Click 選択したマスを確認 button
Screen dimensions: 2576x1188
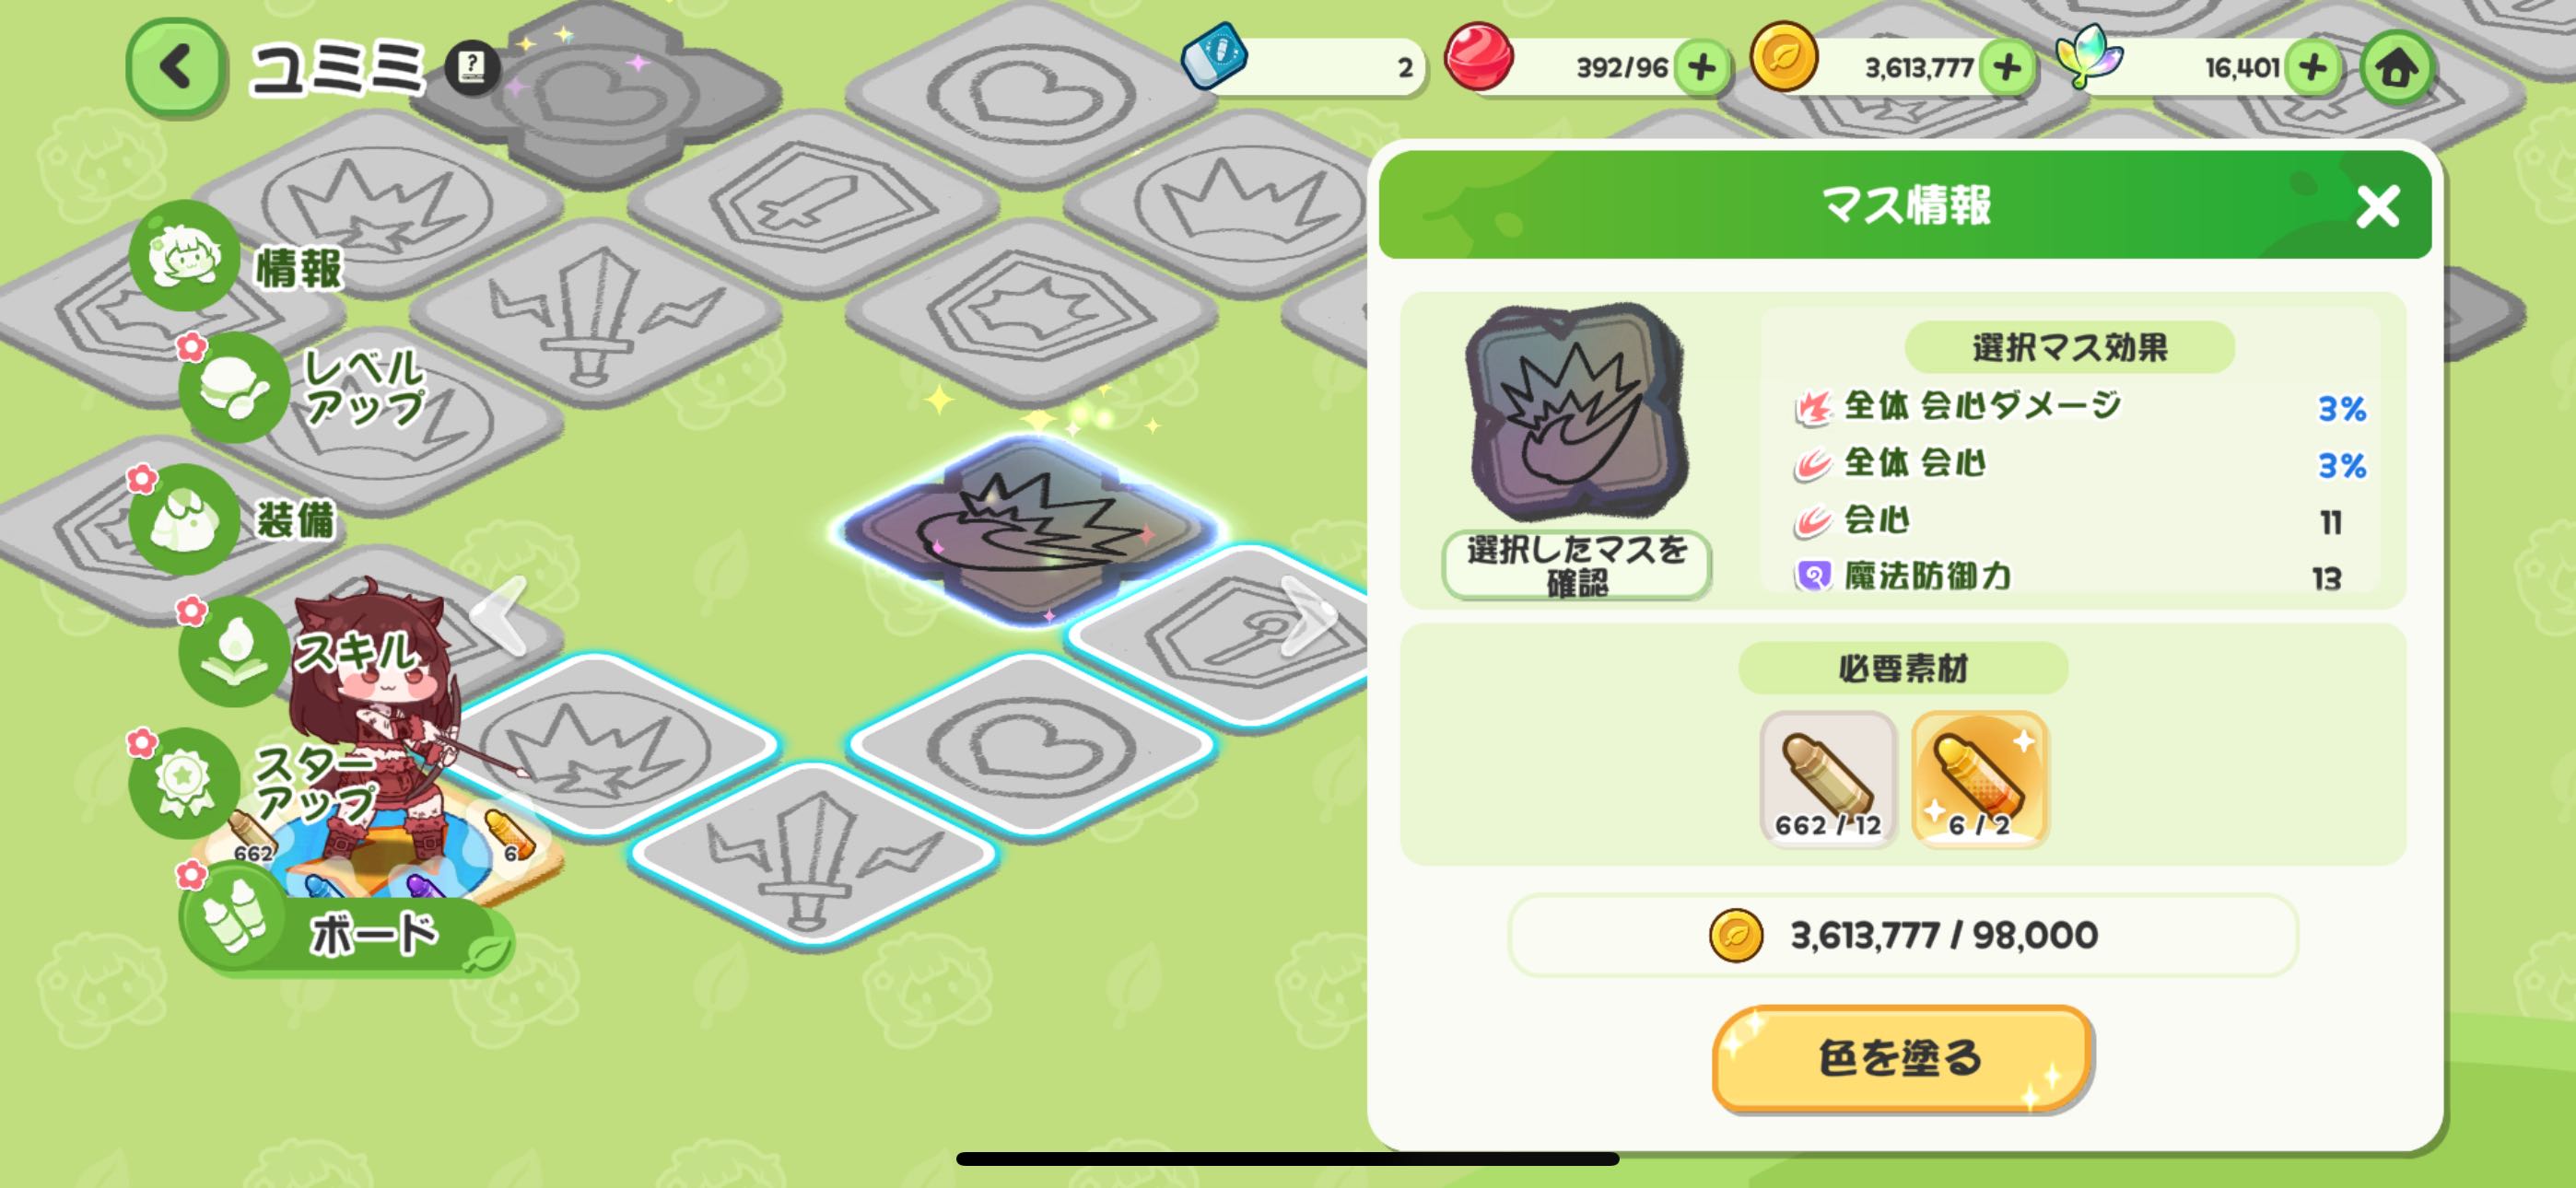click(1576, 565)
